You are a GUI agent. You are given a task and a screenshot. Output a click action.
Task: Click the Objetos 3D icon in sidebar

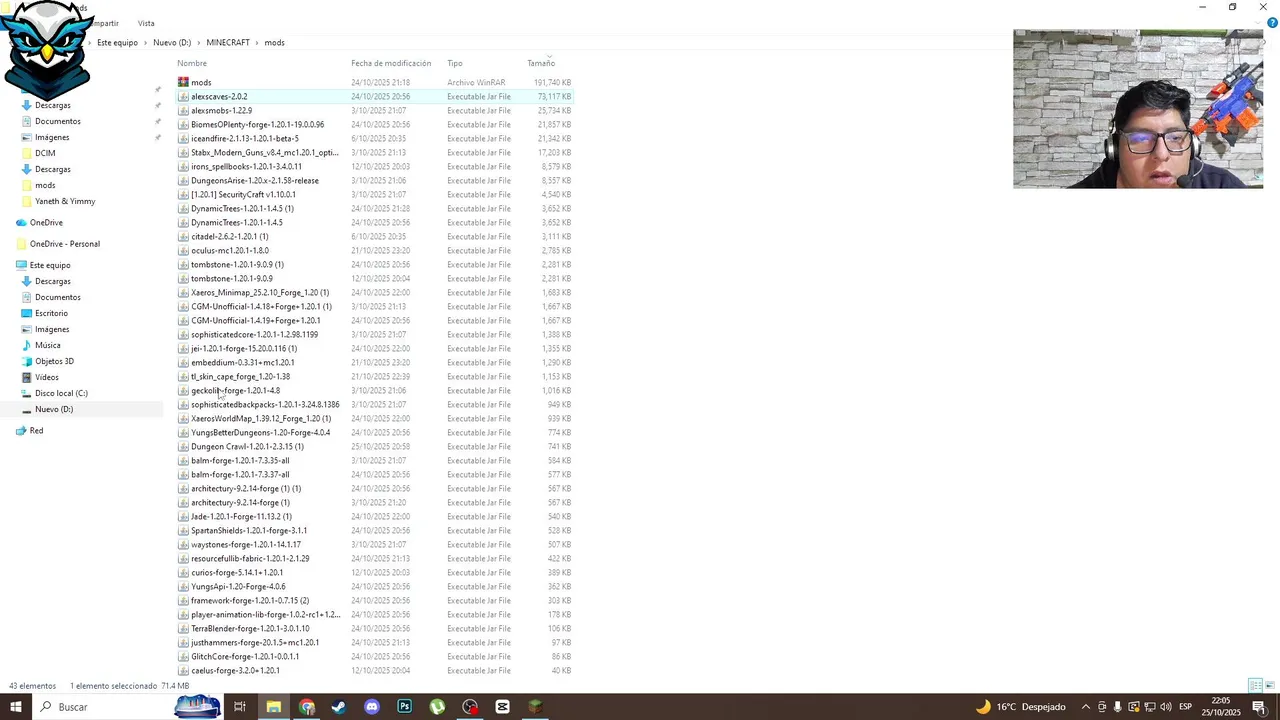[x=26, y=361]
